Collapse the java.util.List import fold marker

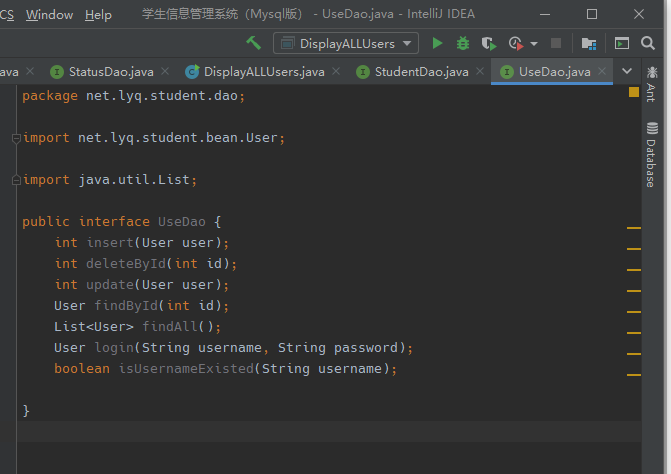click(16, 180)
